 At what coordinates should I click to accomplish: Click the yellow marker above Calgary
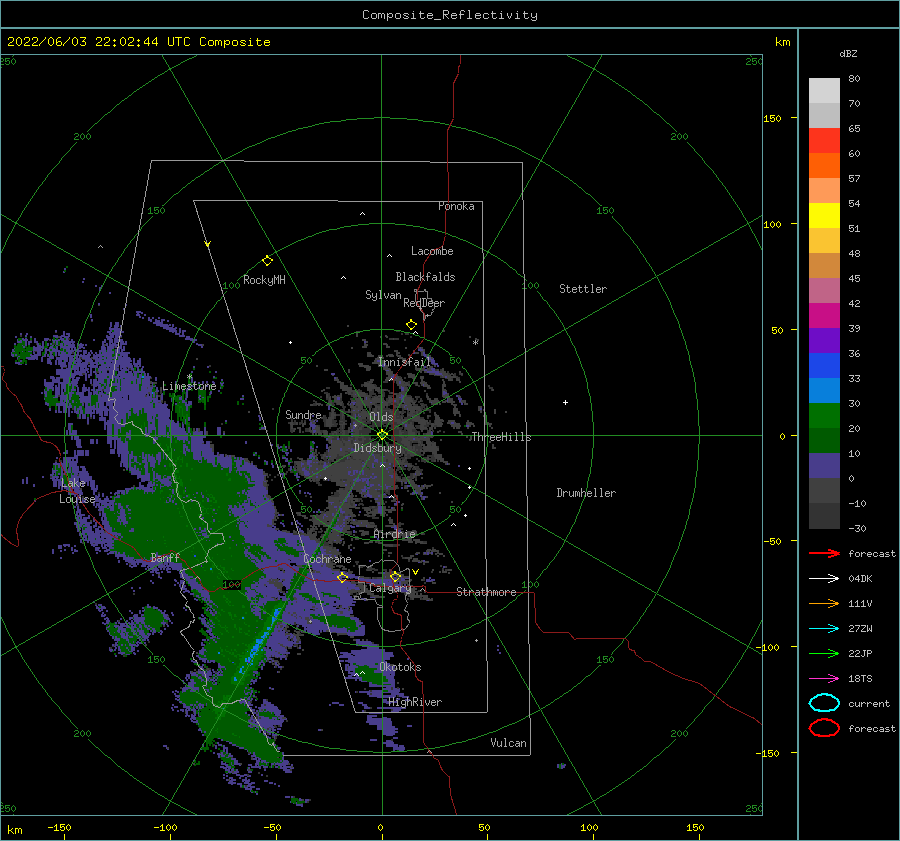395,576
